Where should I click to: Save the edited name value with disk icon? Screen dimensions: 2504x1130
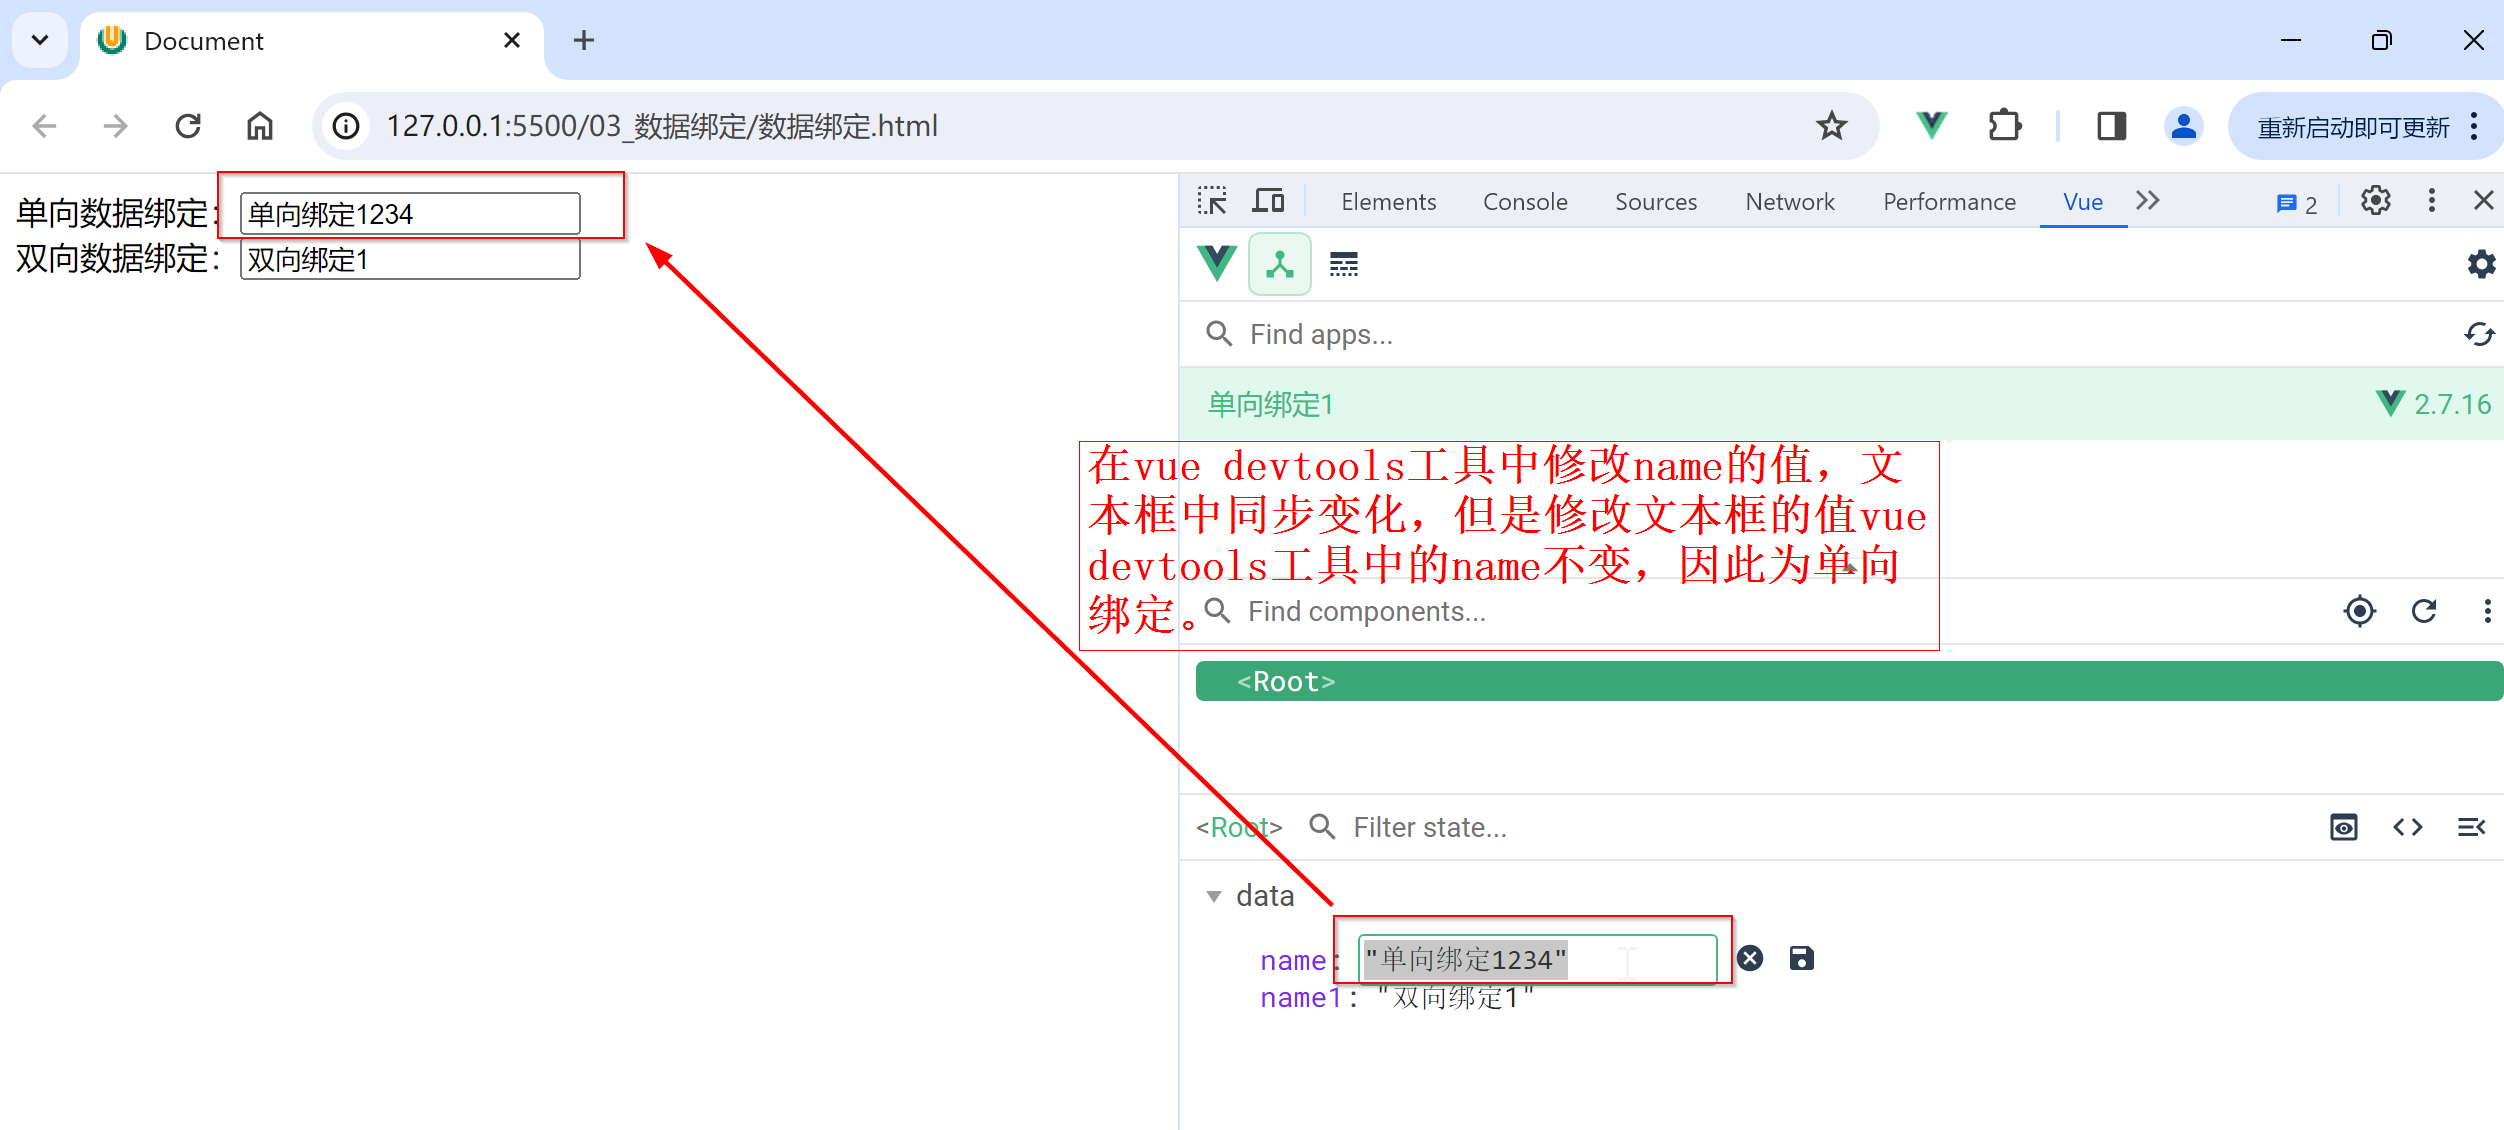tap(1801, 959)
